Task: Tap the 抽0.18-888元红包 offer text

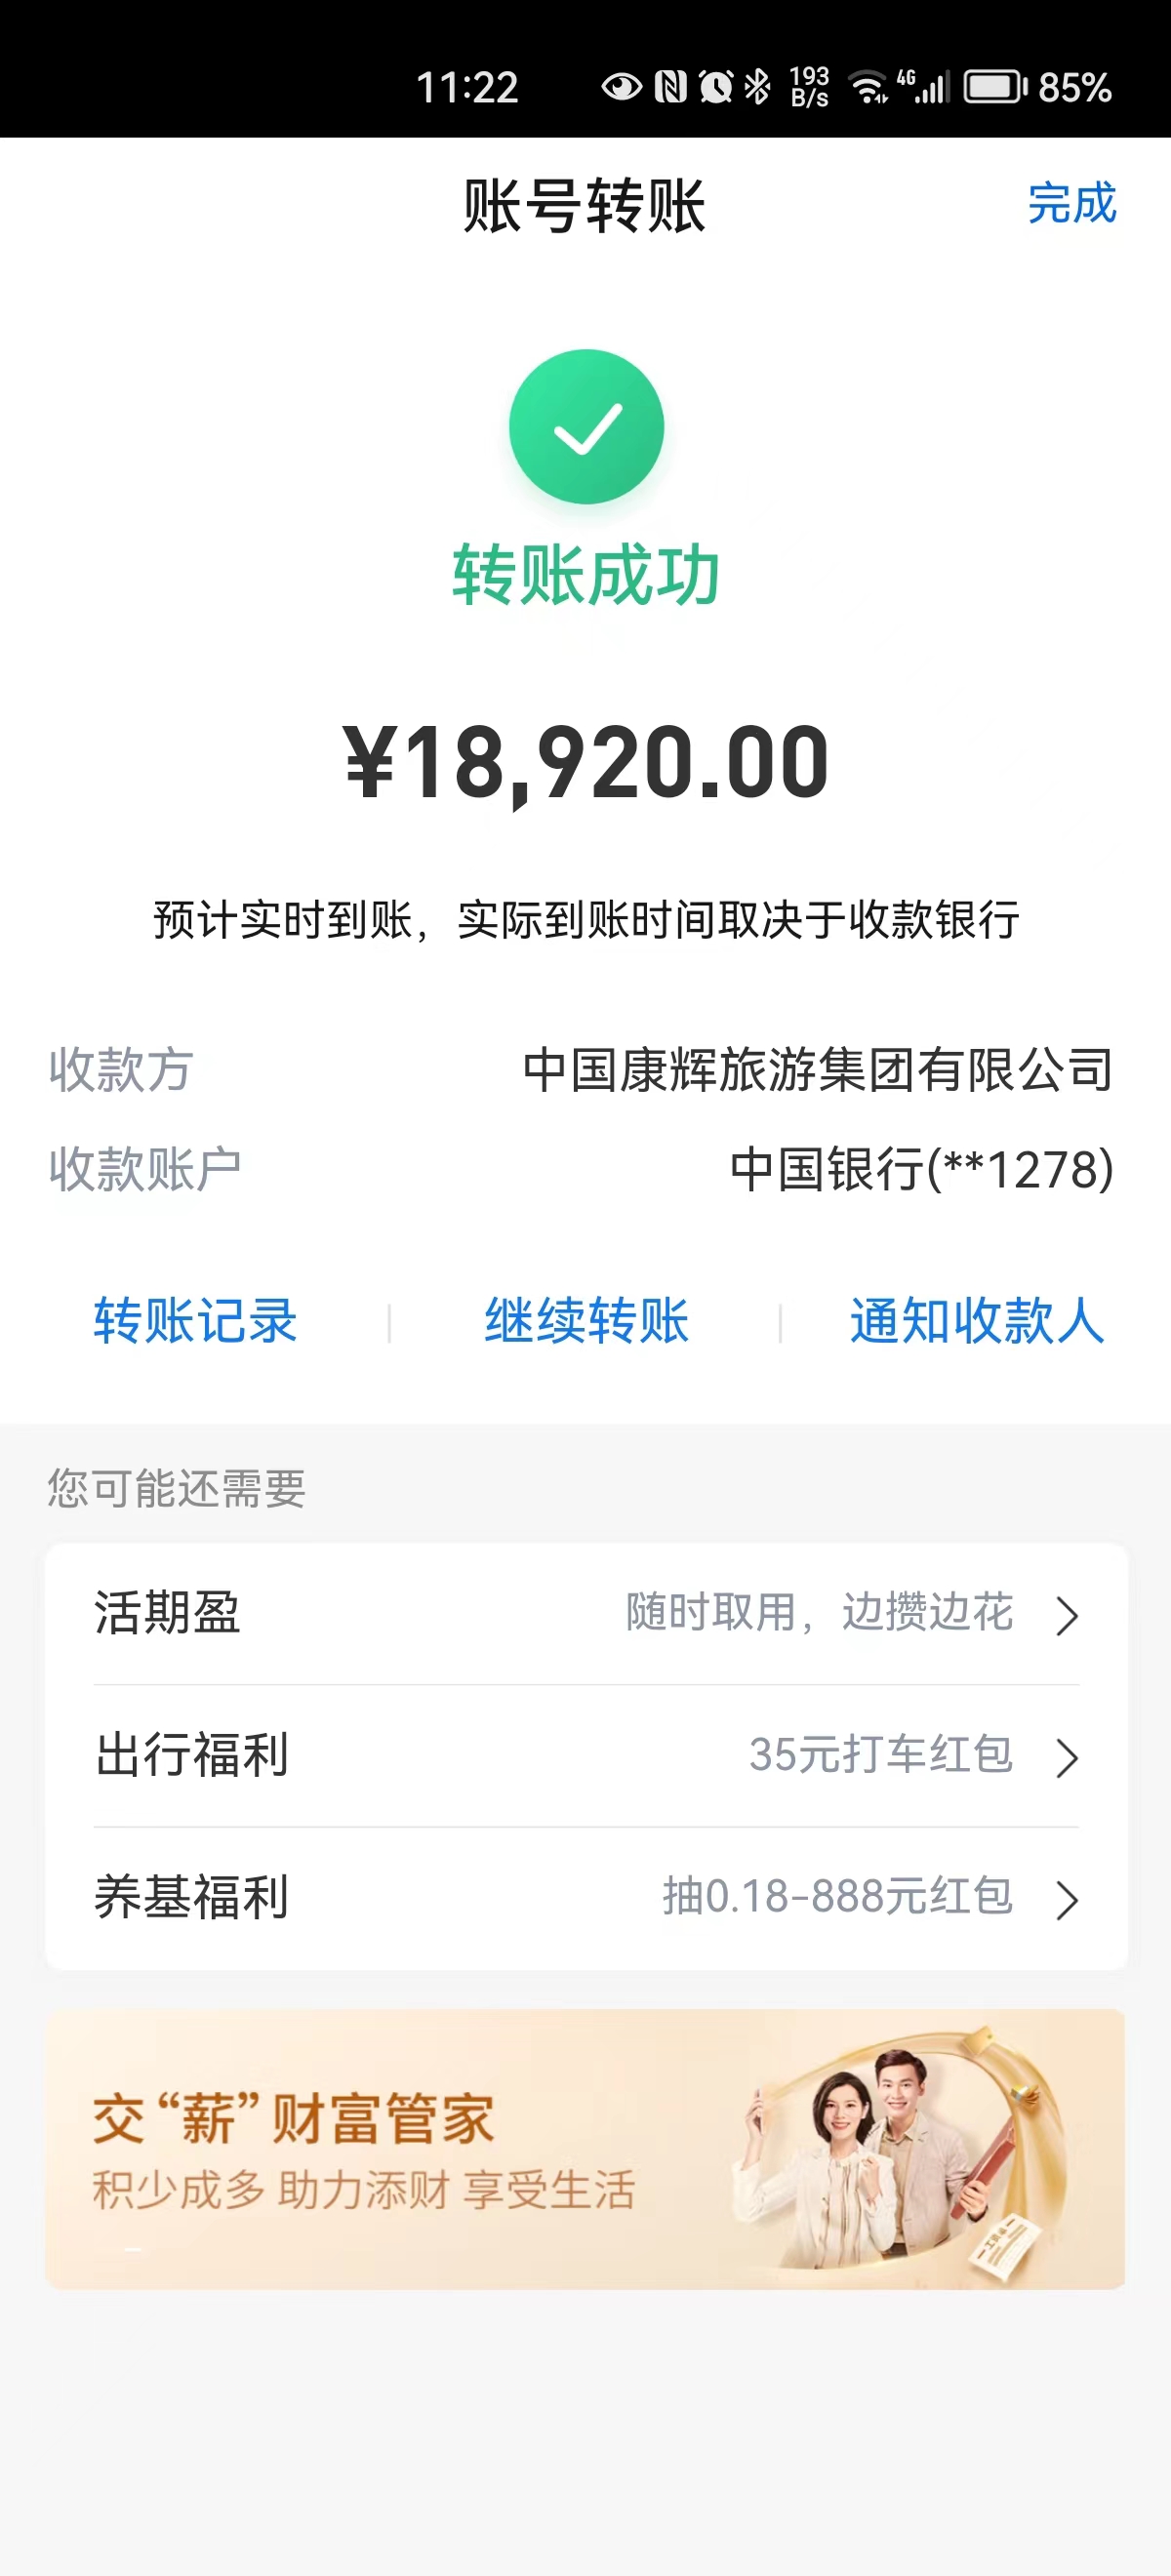Action: pos(837,1897)
